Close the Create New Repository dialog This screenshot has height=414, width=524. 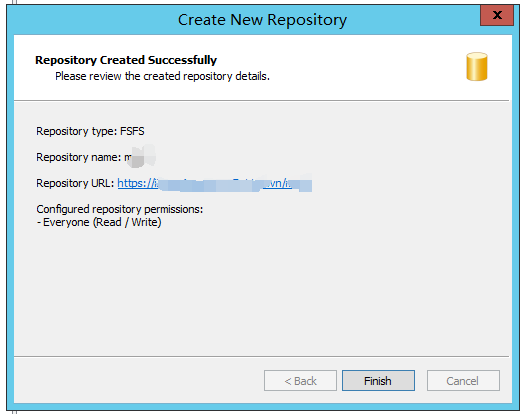click(497, 15)
